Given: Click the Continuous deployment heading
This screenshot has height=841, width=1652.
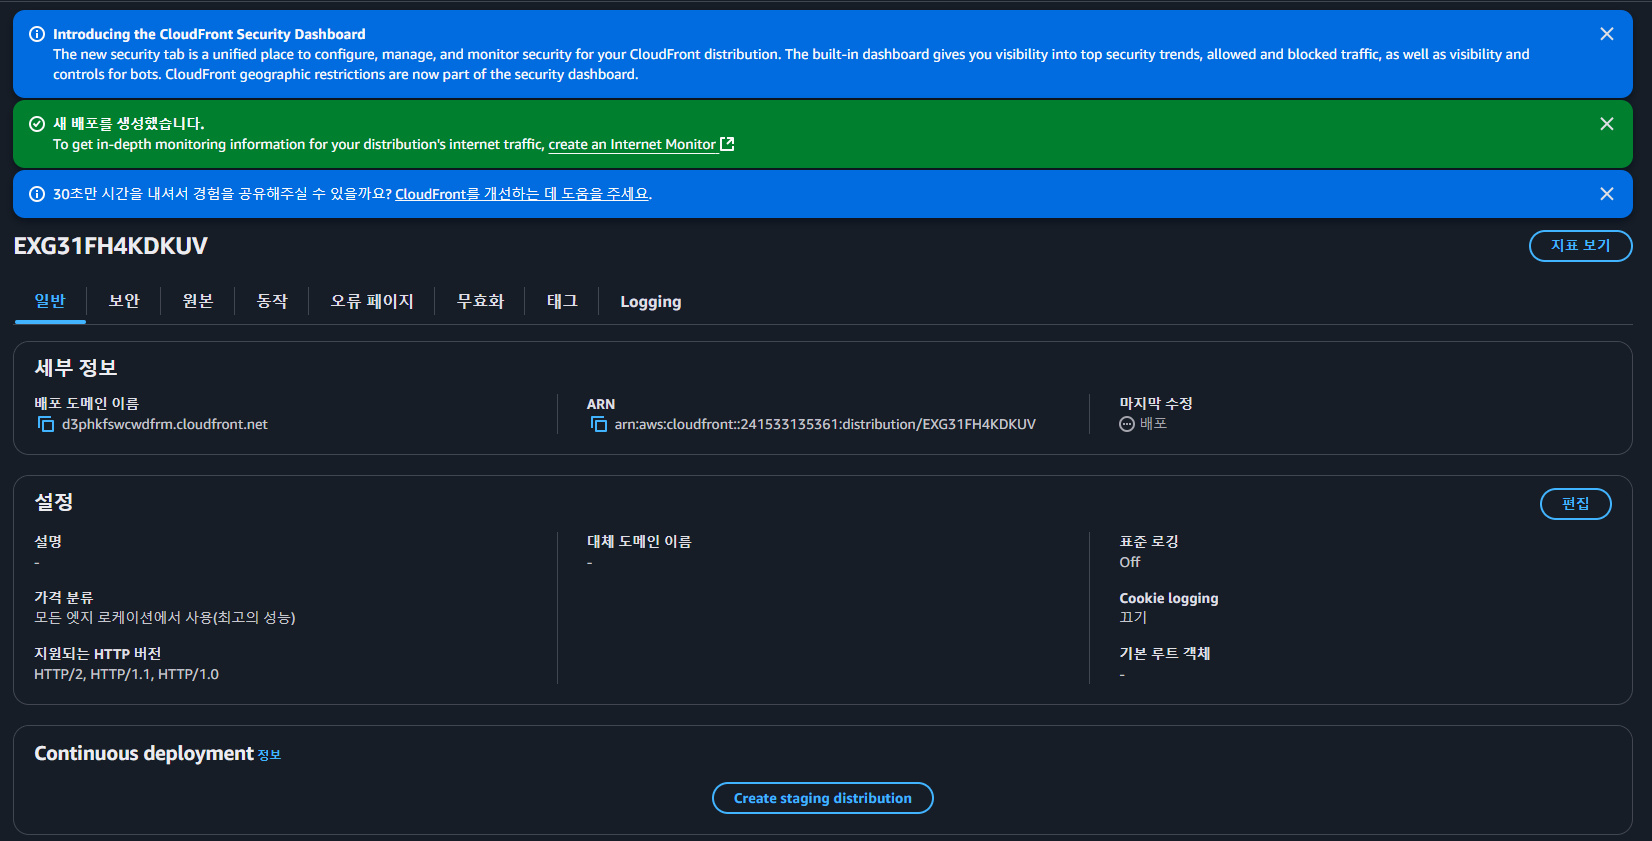Looking at the screenshot, I should (144, 753).
